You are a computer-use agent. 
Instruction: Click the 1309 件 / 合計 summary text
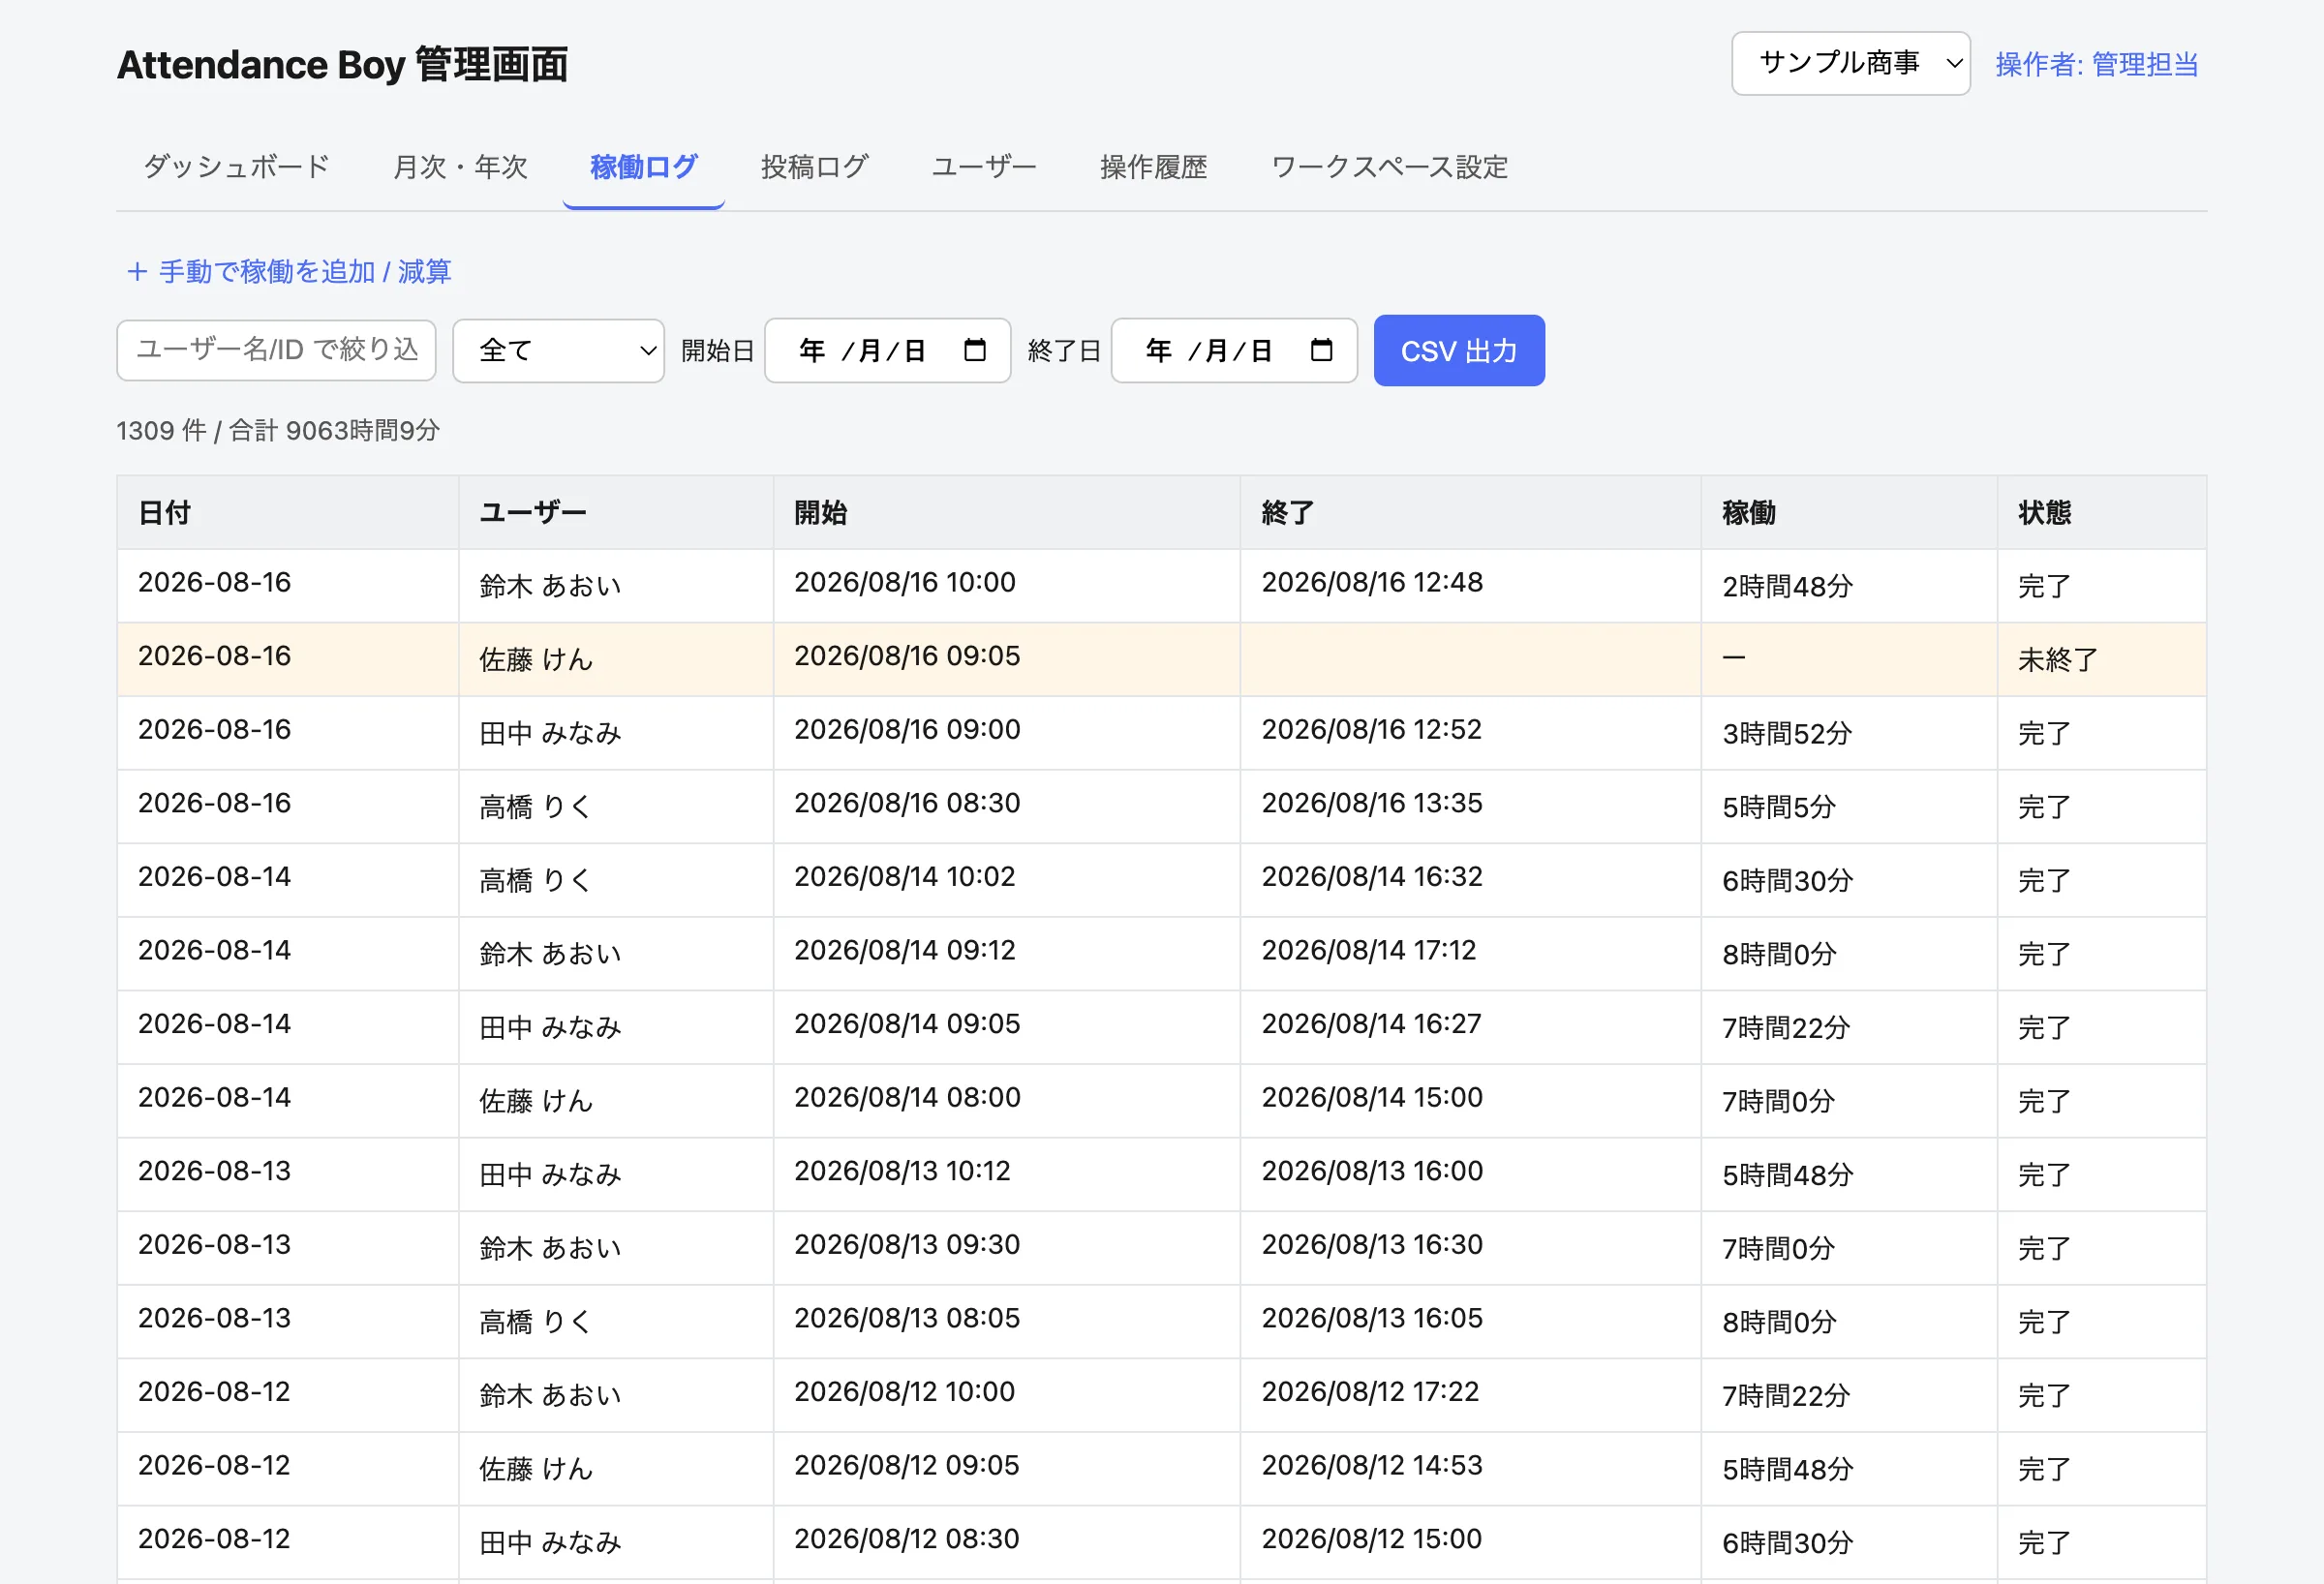coord(278,430)
